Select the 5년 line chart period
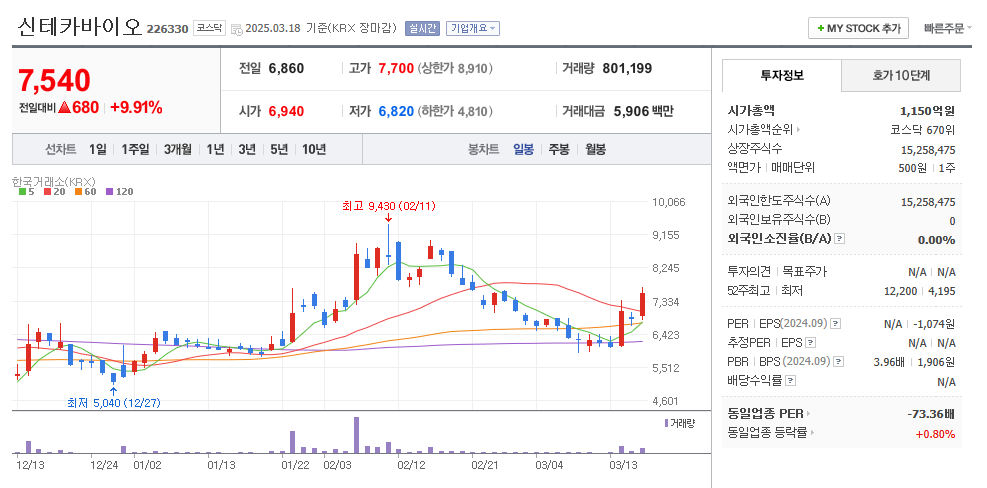This screenshot has width=987, height=488. point(279,149)
